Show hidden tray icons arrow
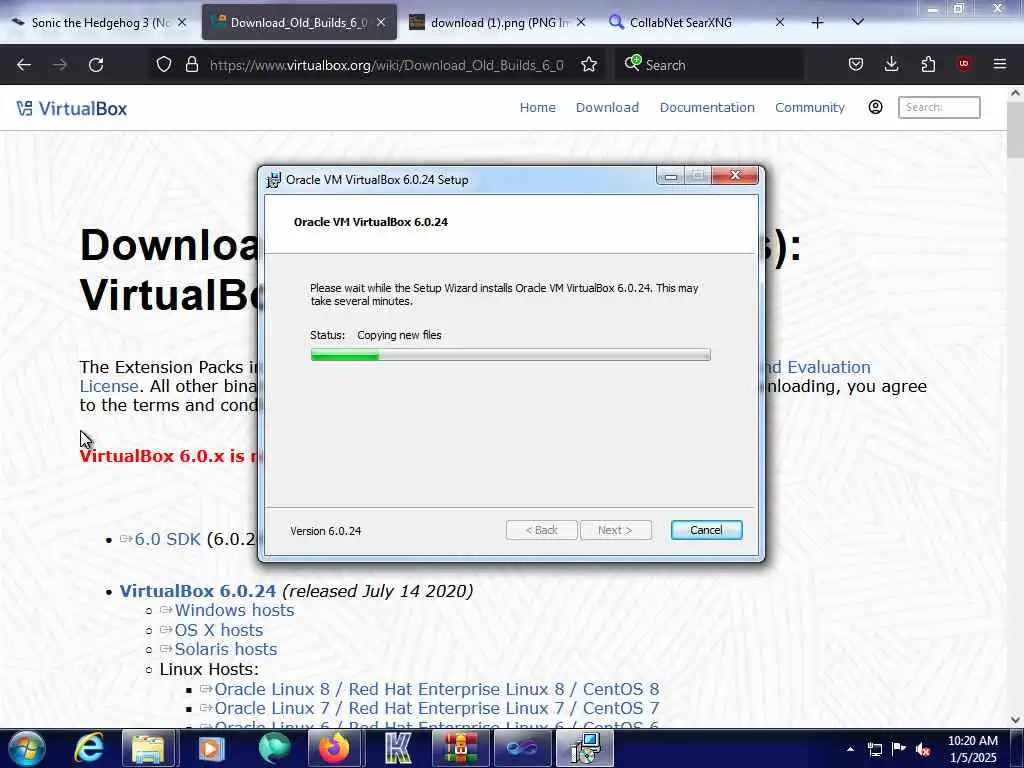The height and width of the screenshot is (768, 1024). tap(850, 749)
